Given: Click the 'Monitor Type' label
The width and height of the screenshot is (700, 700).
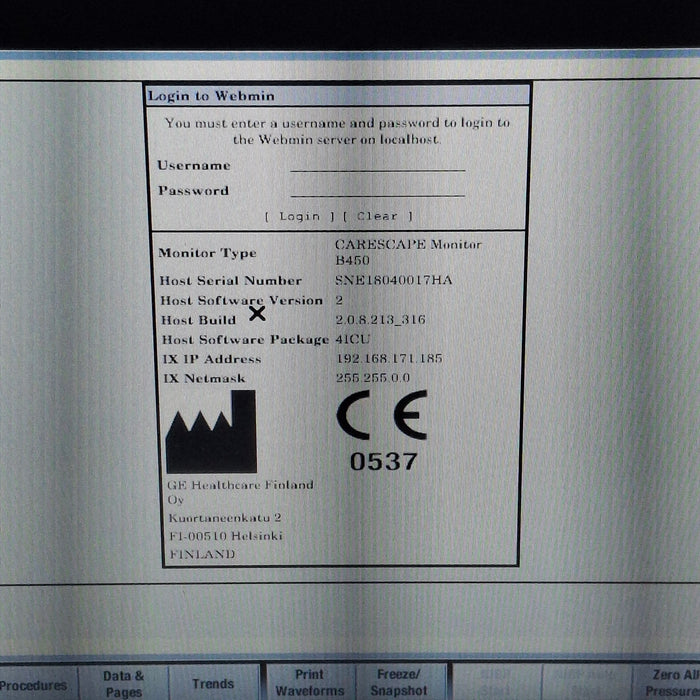Looking at the screenshot, I should coord(208,253).
